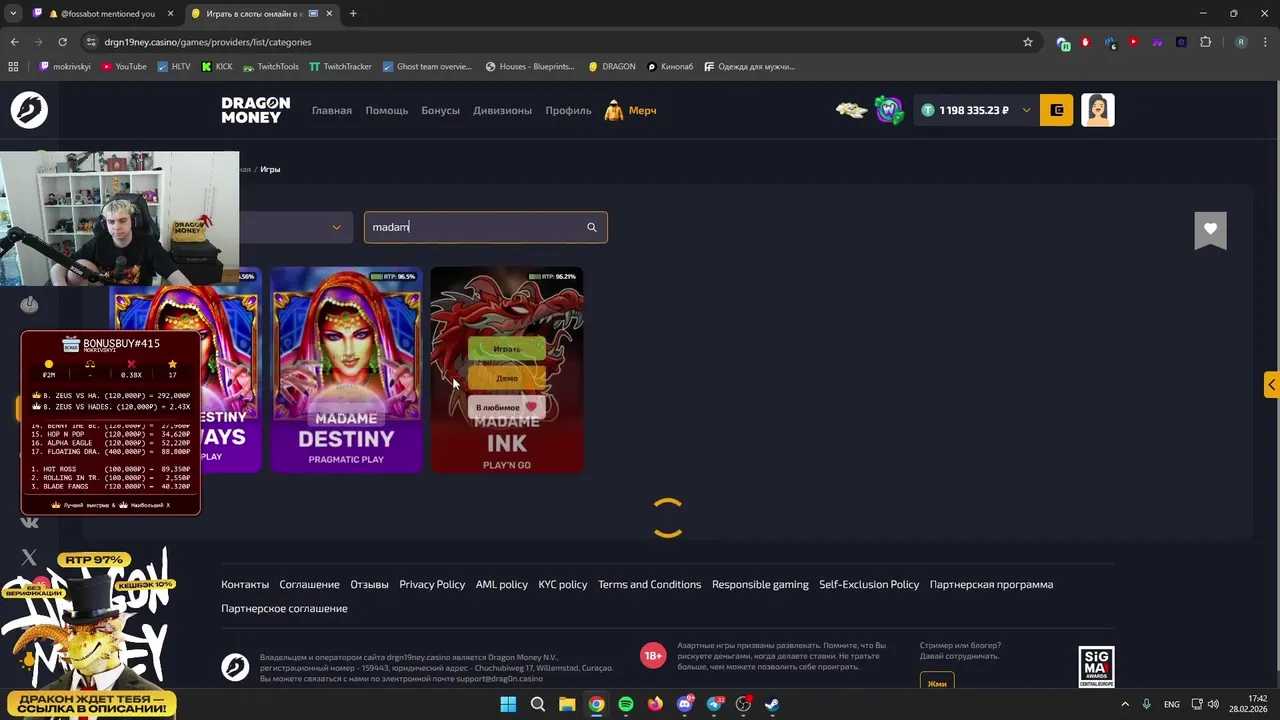The height and width of the screenshot is (720, 1280).
Task: Open the KYC policy footer link
Action: 563,584
